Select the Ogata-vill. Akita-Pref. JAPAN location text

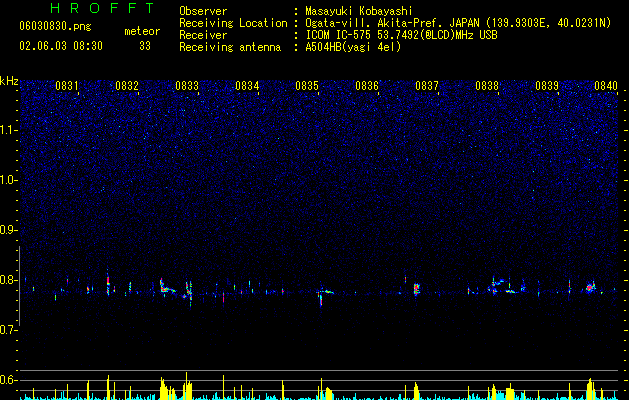(x=458, y=23)
